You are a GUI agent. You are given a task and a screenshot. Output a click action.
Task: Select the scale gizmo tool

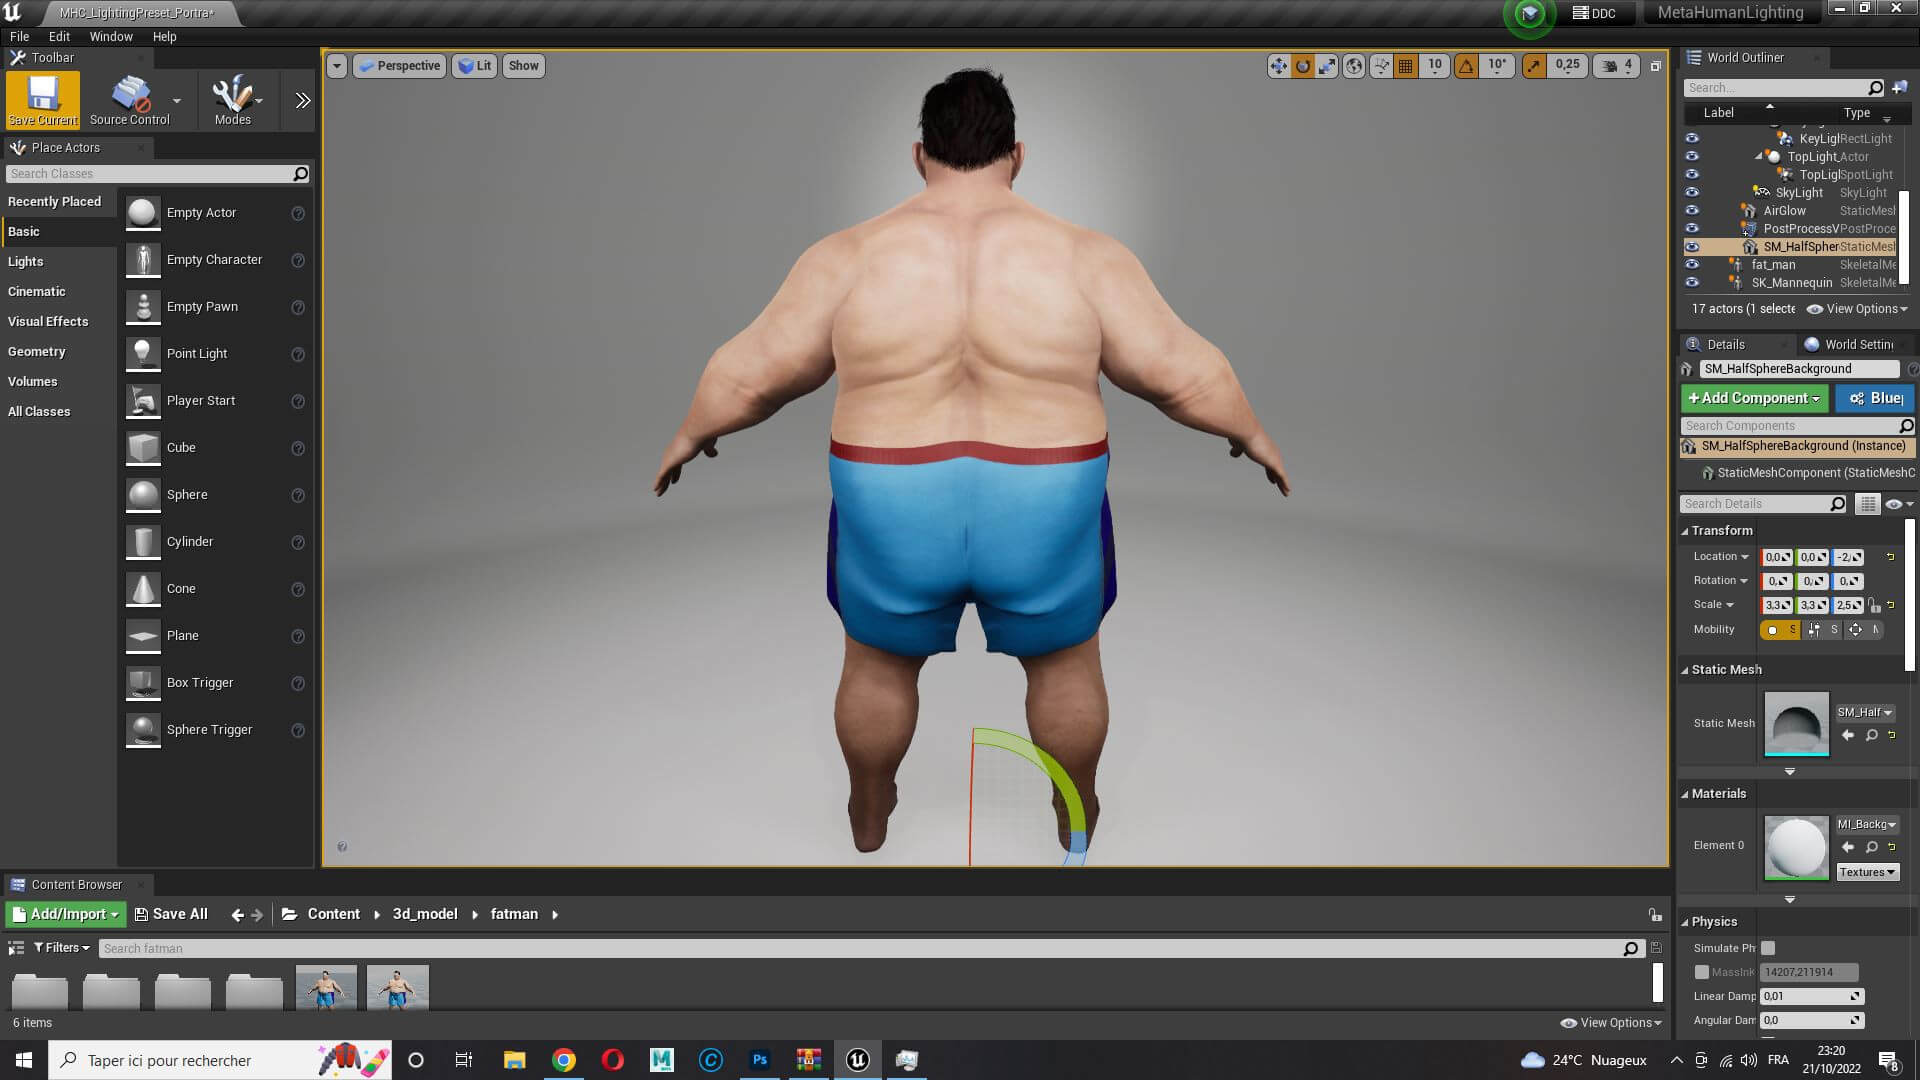(x=1327, y=66)
